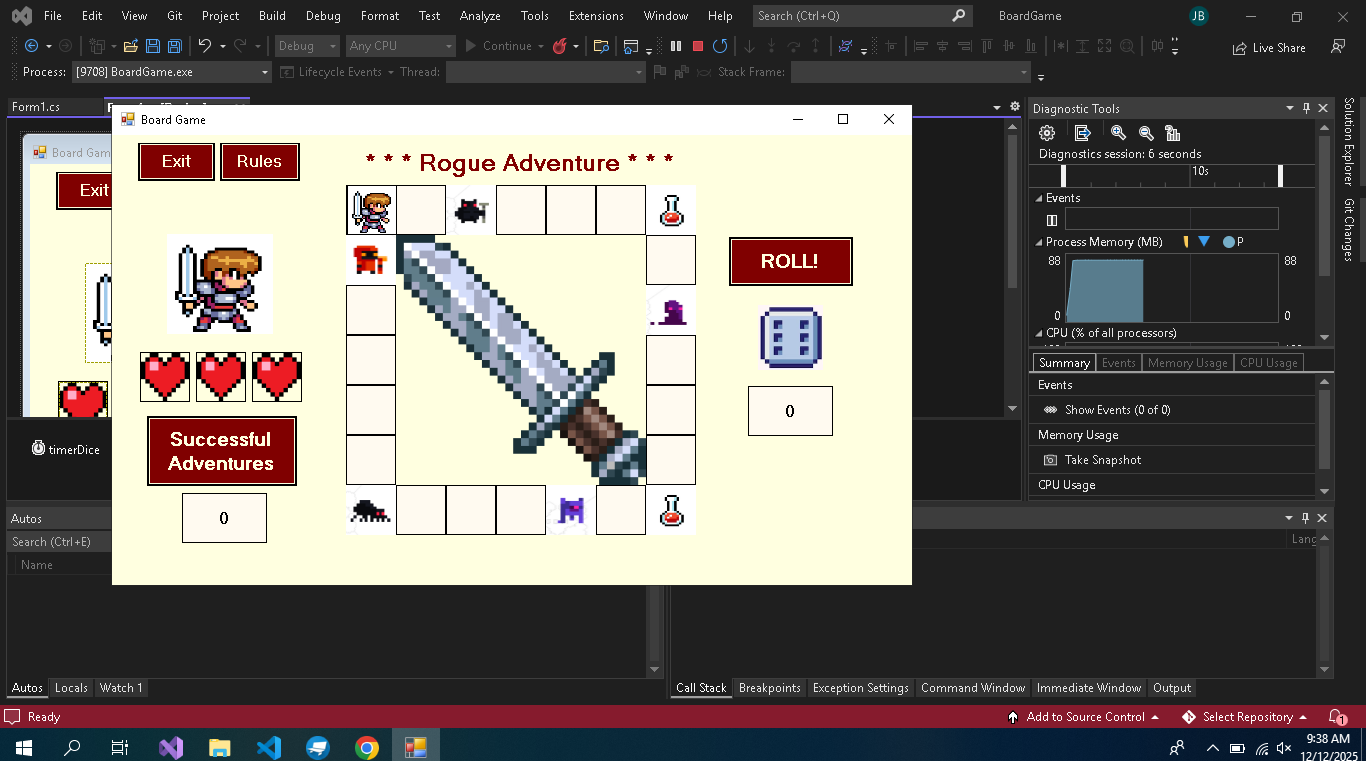
Task: Collapse the Process Memory graph section
Action: (1039, 242)
